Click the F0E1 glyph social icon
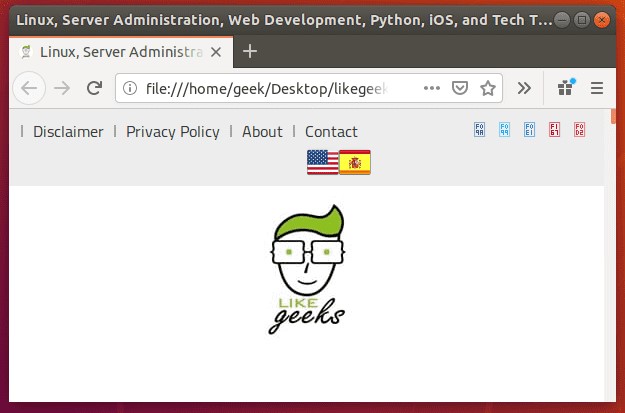The image size is (625, 413). tap(529, 130)
